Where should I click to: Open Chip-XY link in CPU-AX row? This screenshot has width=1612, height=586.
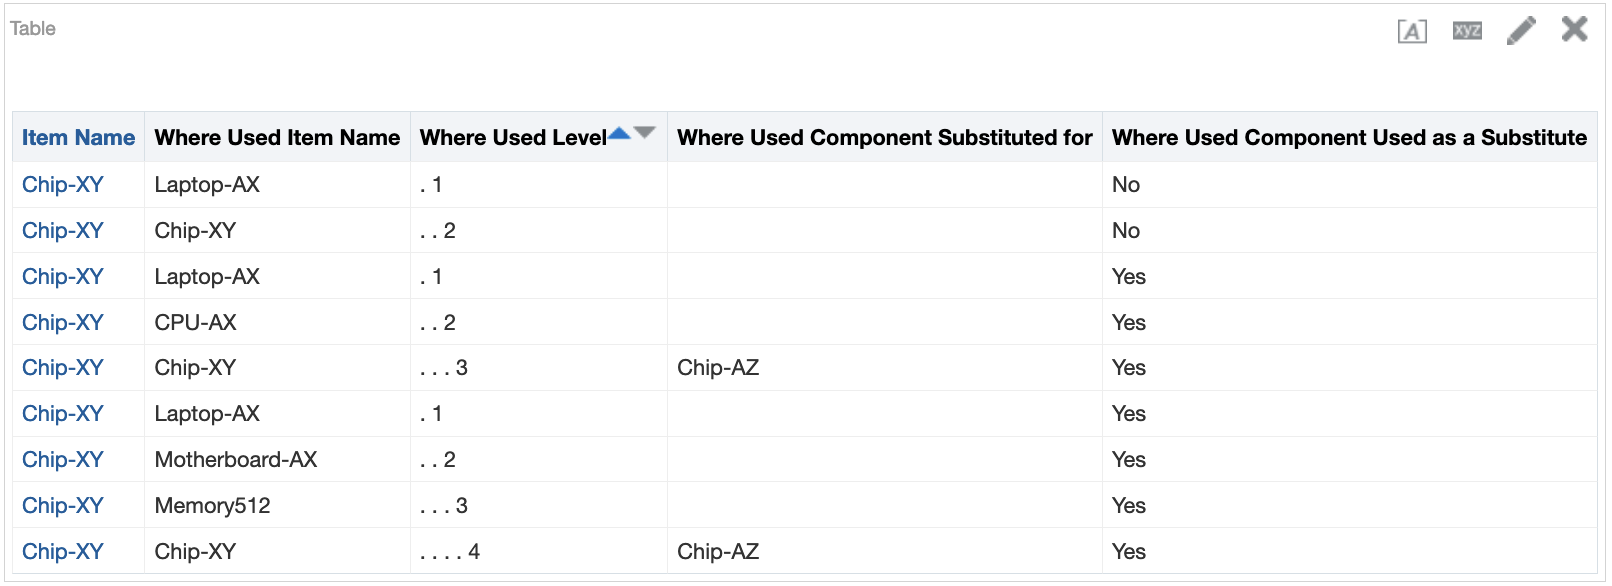click(x=63, y=322)
